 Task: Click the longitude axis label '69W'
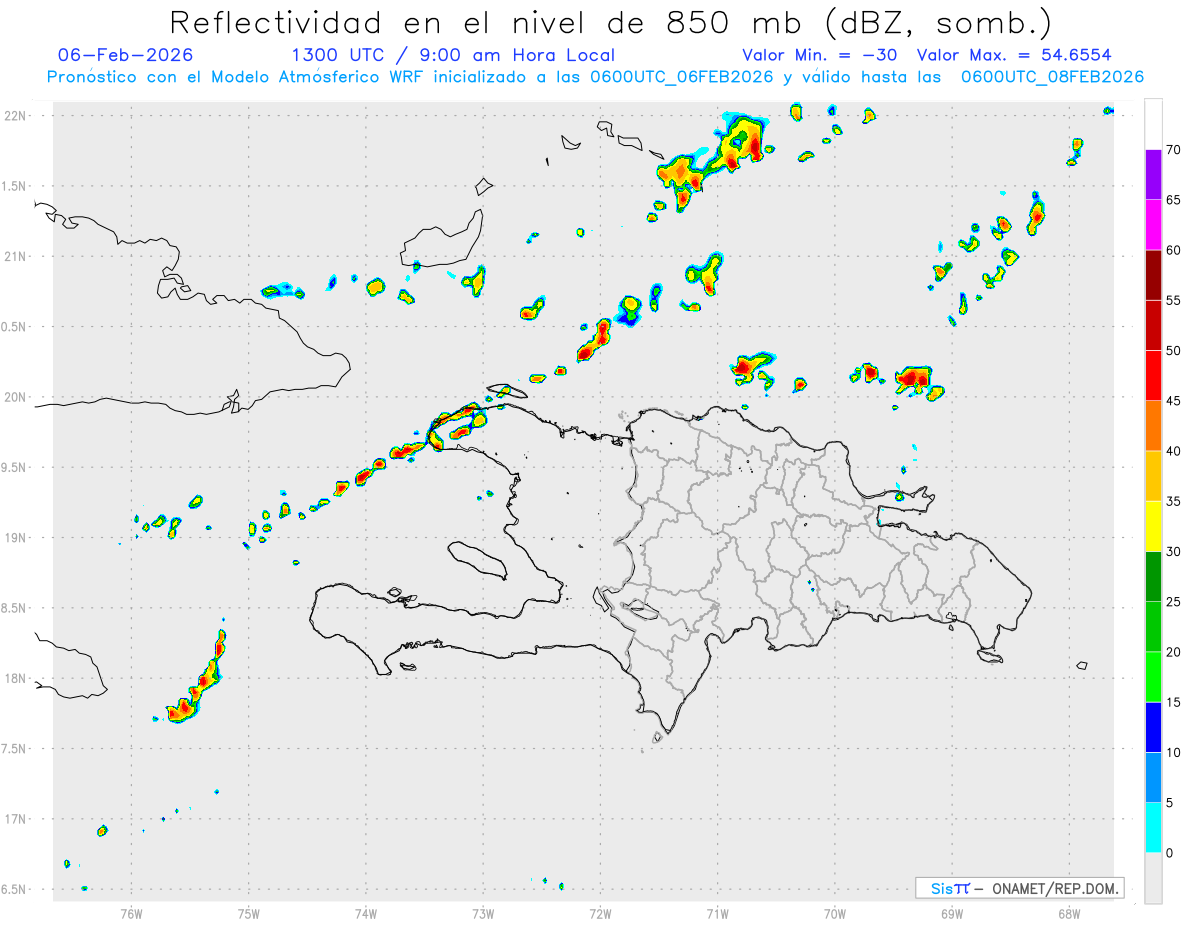coord(952,913)
